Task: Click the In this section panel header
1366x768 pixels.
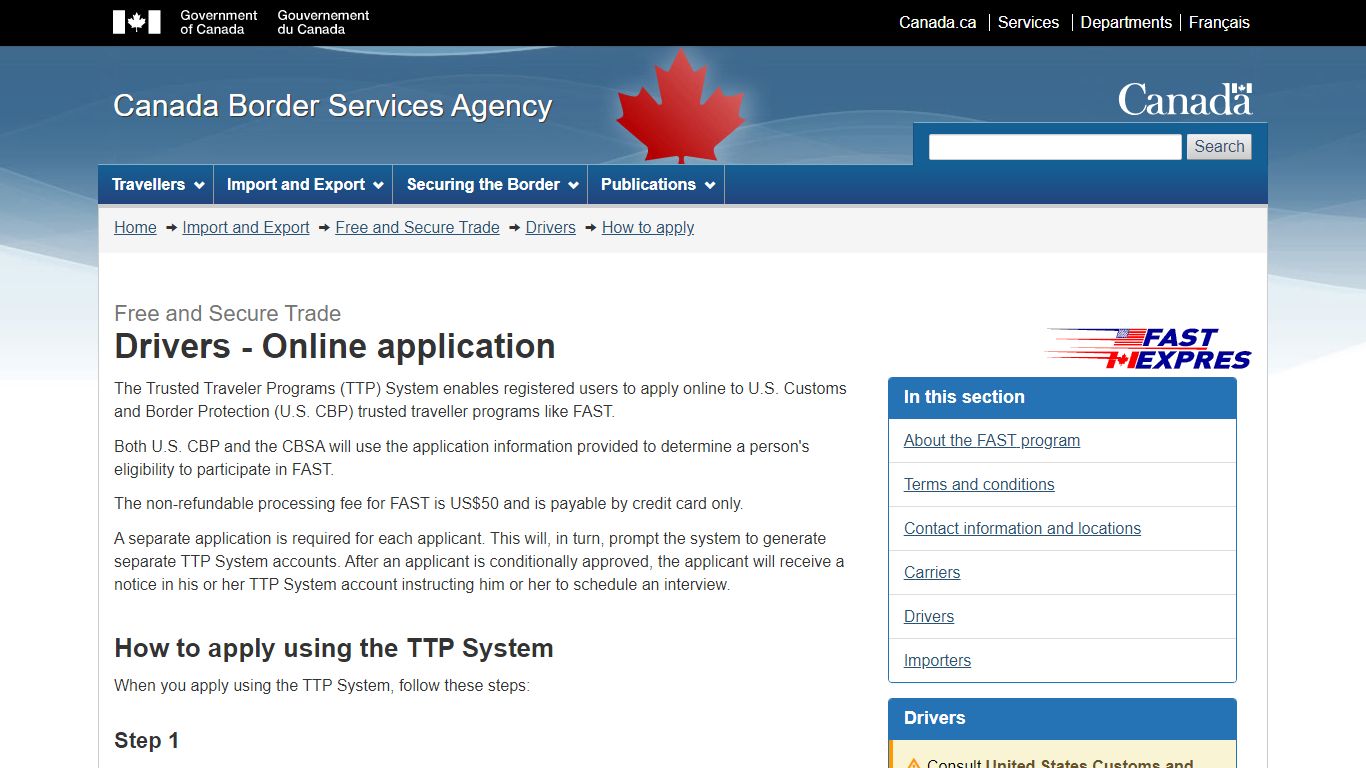Action: (1062, 398)
